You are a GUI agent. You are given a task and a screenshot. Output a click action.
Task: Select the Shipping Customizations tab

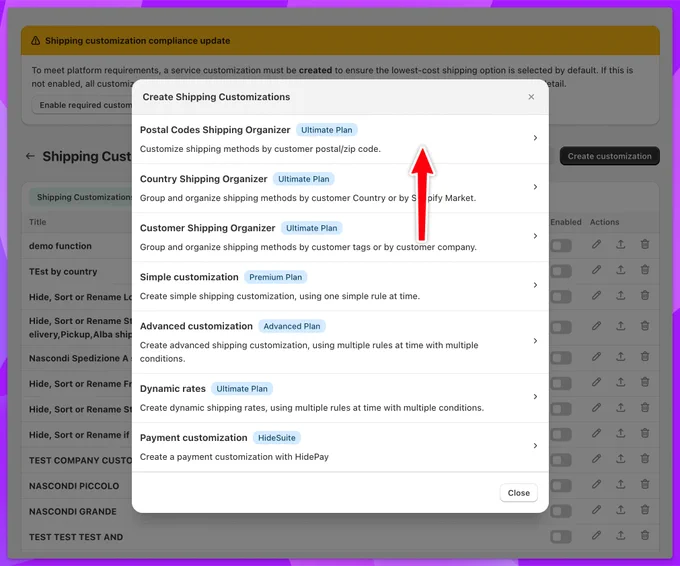point(81,197)
